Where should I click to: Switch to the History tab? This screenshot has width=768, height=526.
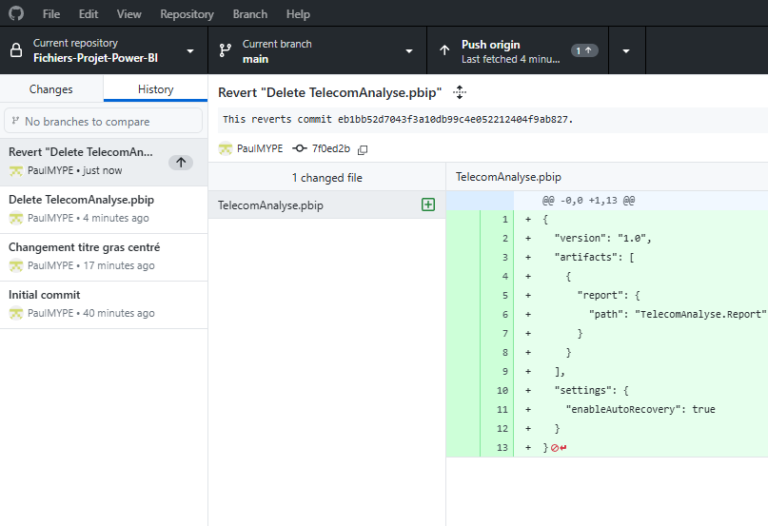tap(155, 89)
